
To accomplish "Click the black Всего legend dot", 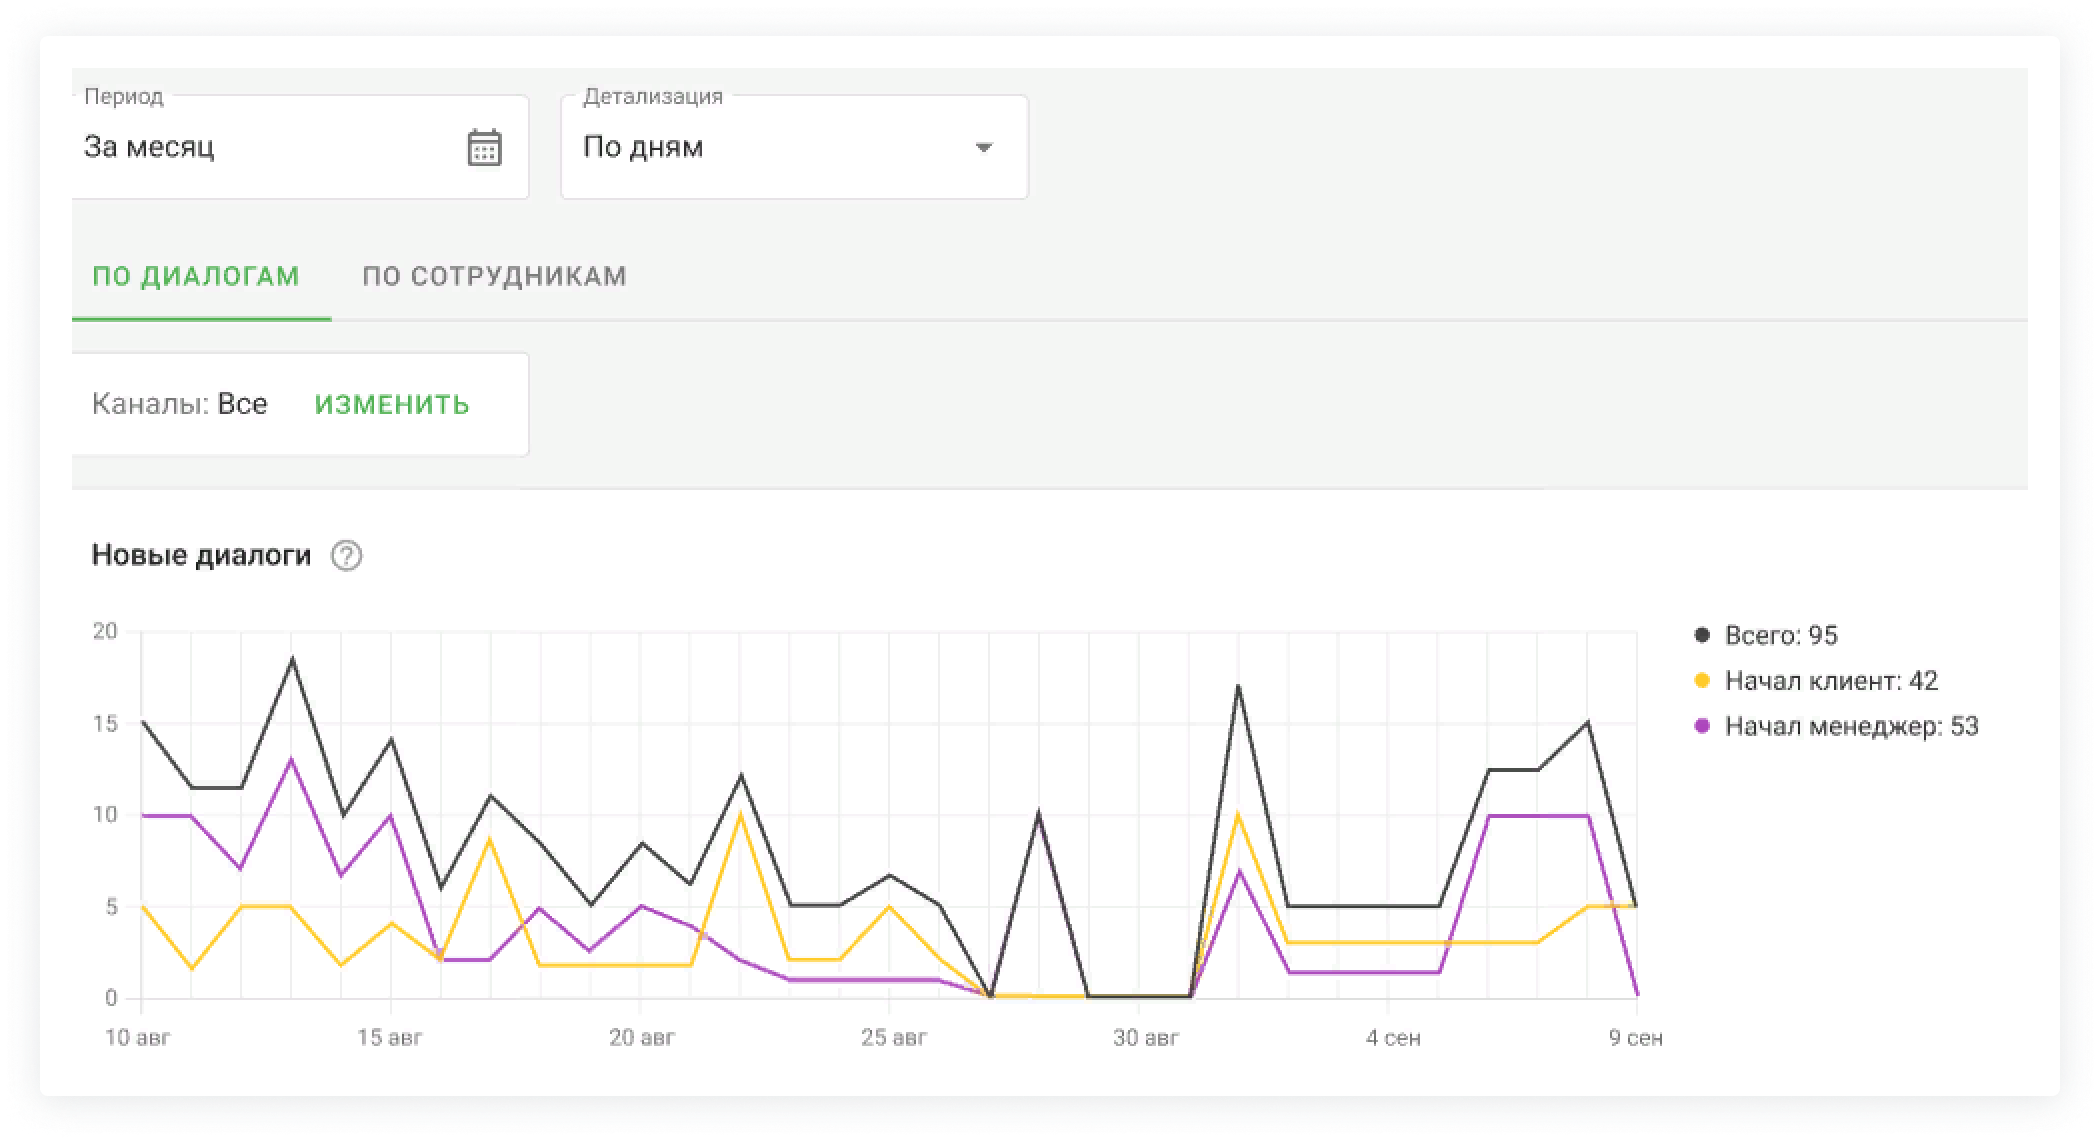I will point(1702,636).
